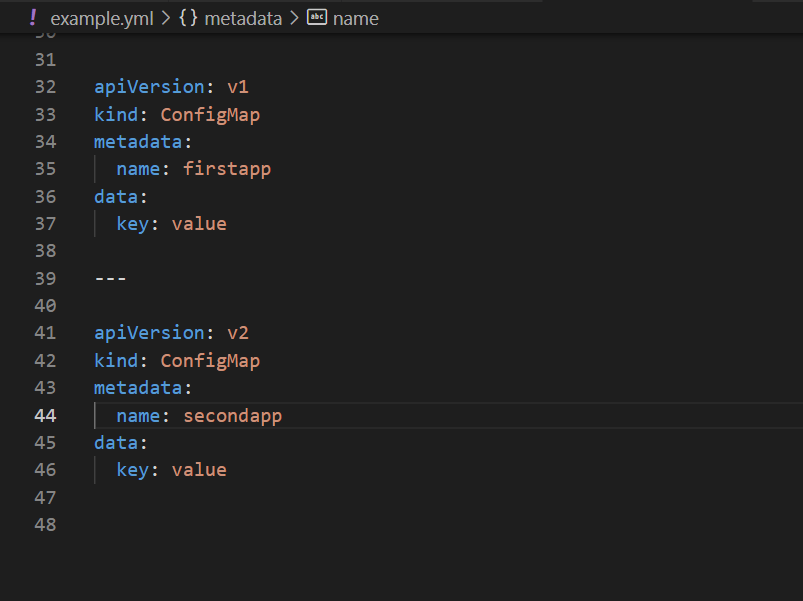Click line number 32
The width and height of the screenshot is (803, 601).
click(x=45, y=87)
